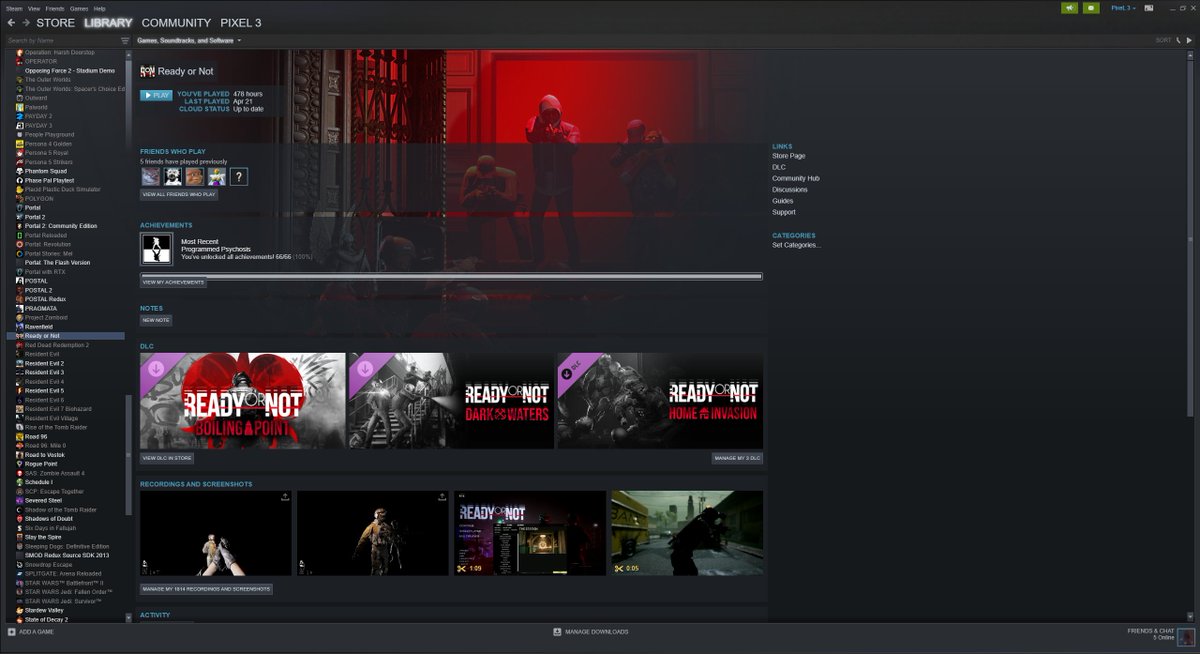Click upload icon on first screenshot
Image resolution: width=1200 pixels, height=654 pixels.
pyautogui.click(x=286, y=497)
